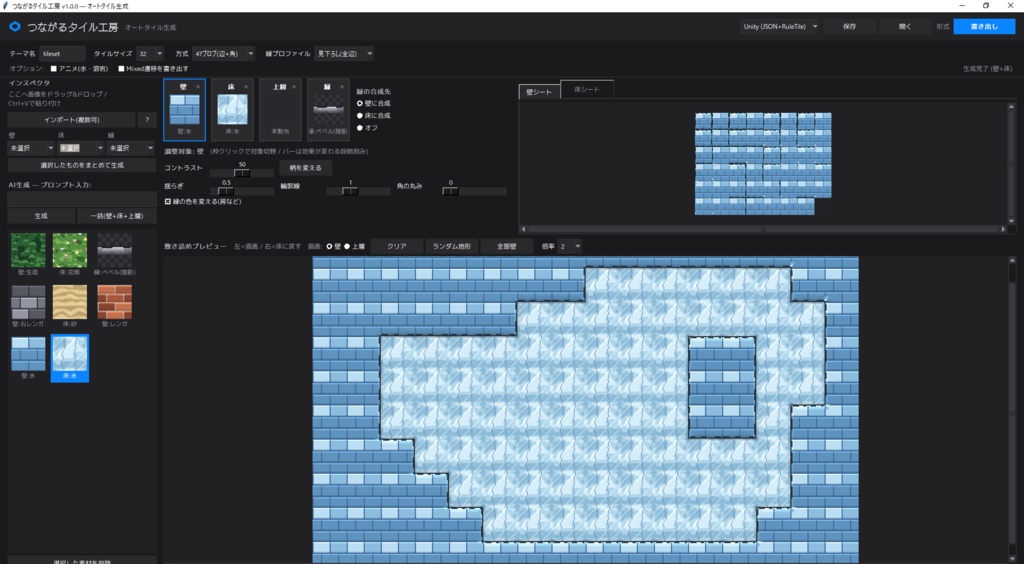Expand the 方式 47ブロブ dropdown
This screenshot has width=1024, height=564.
223,54
